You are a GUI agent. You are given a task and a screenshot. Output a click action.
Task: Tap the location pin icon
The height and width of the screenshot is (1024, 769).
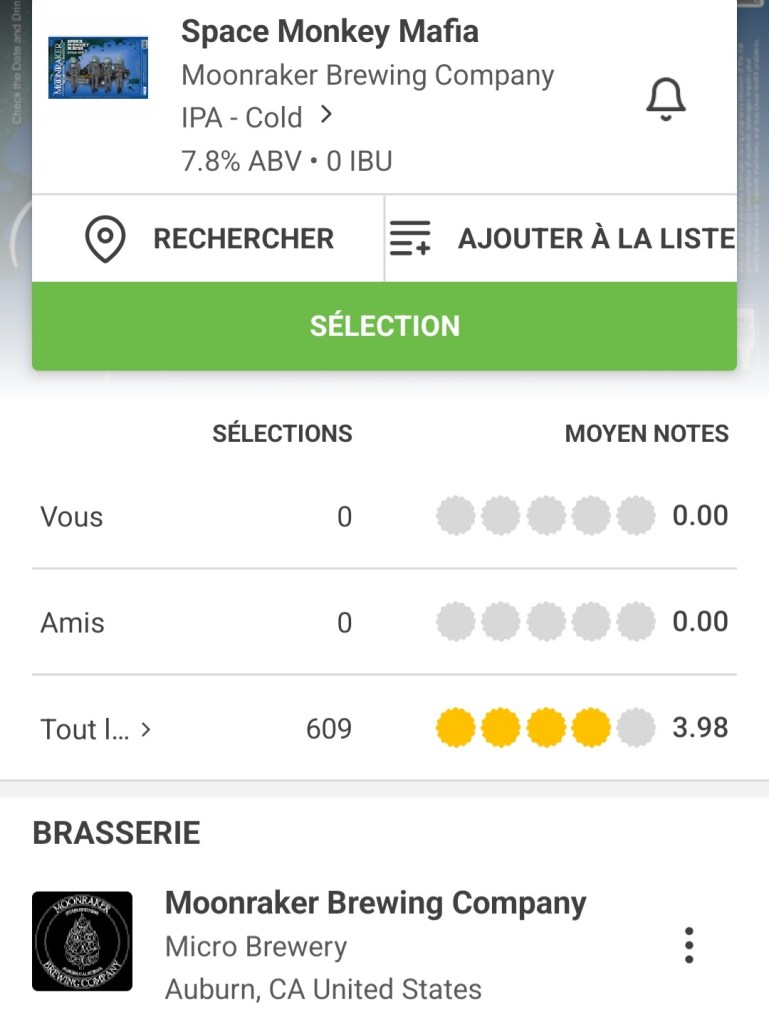[105, 239]
